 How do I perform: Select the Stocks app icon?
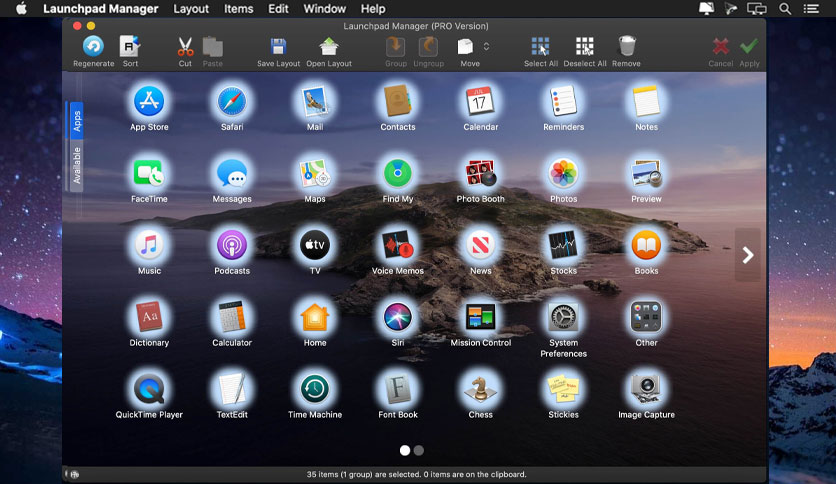tap(564, 245)
